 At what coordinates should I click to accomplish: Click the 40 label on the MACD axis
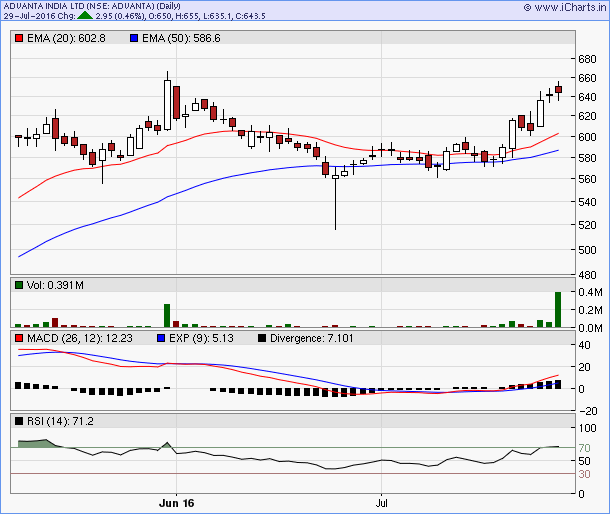[x=584, y=345]
